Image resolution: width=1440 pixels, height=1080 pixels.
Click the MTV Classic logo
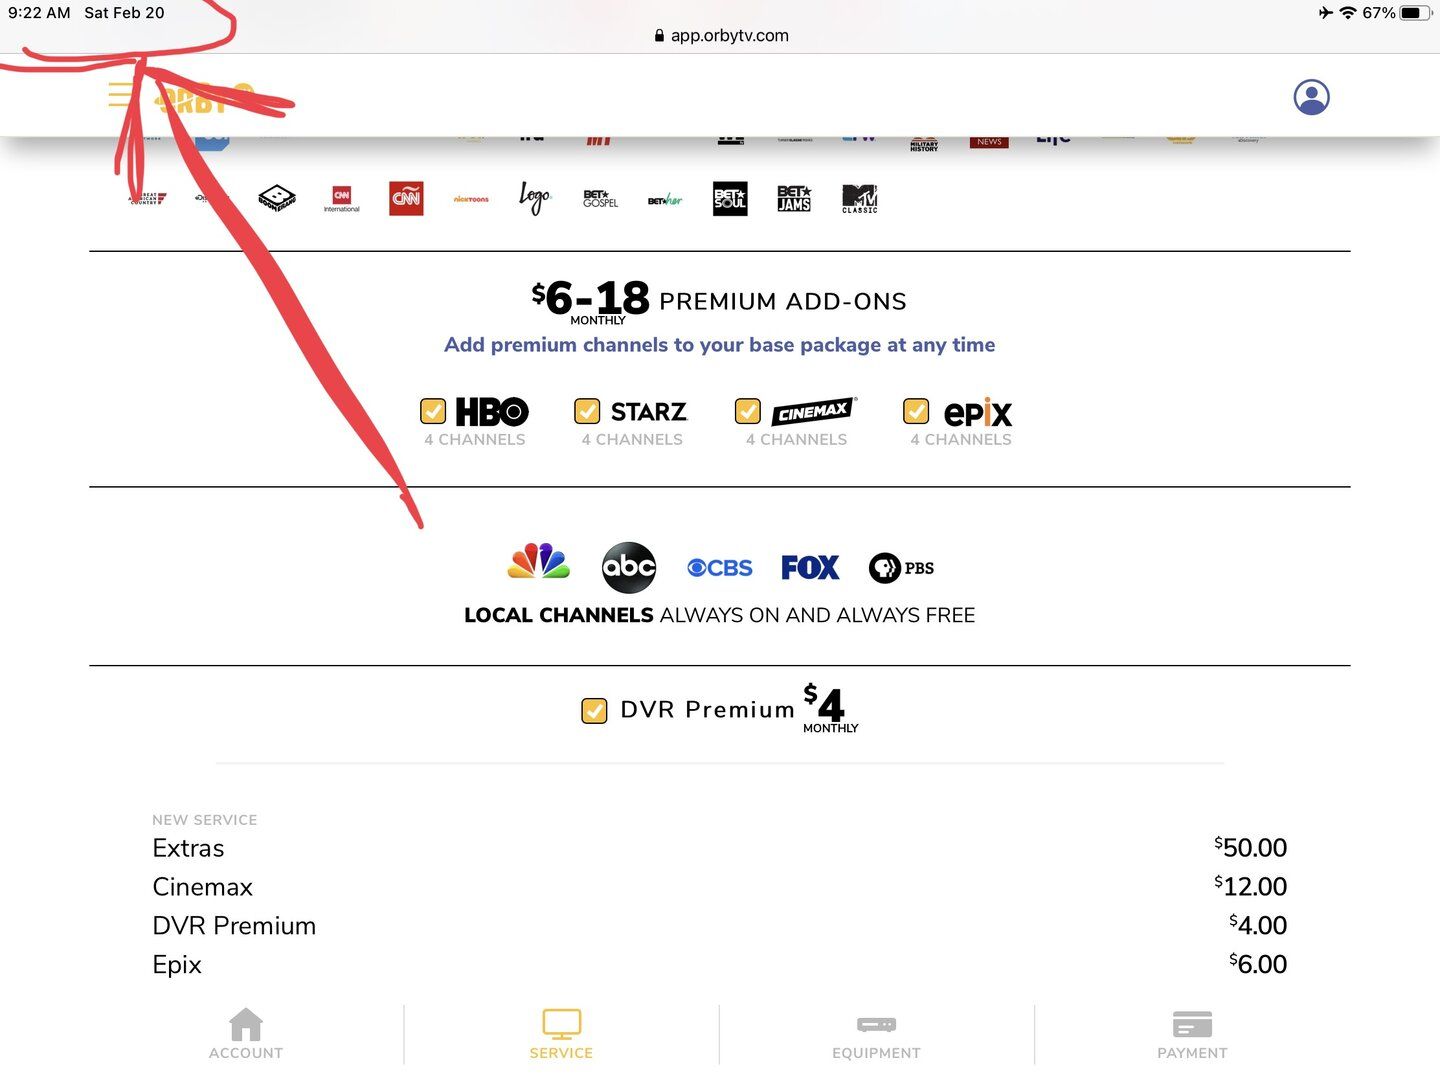(860, 198)
